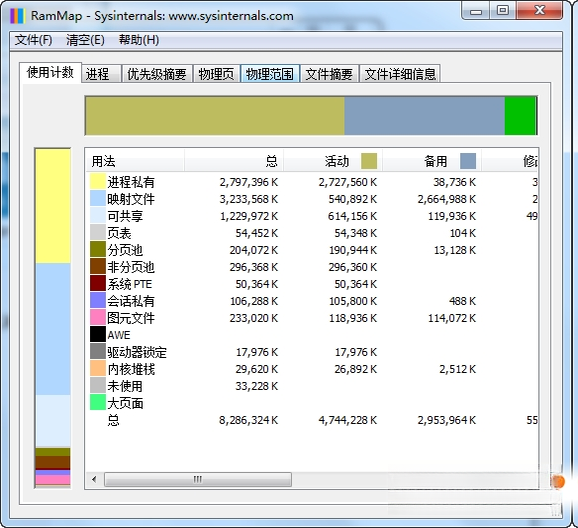
Task: Select the 系统 PTE row label
Action: pyautogui.click(x=129, y=284)
